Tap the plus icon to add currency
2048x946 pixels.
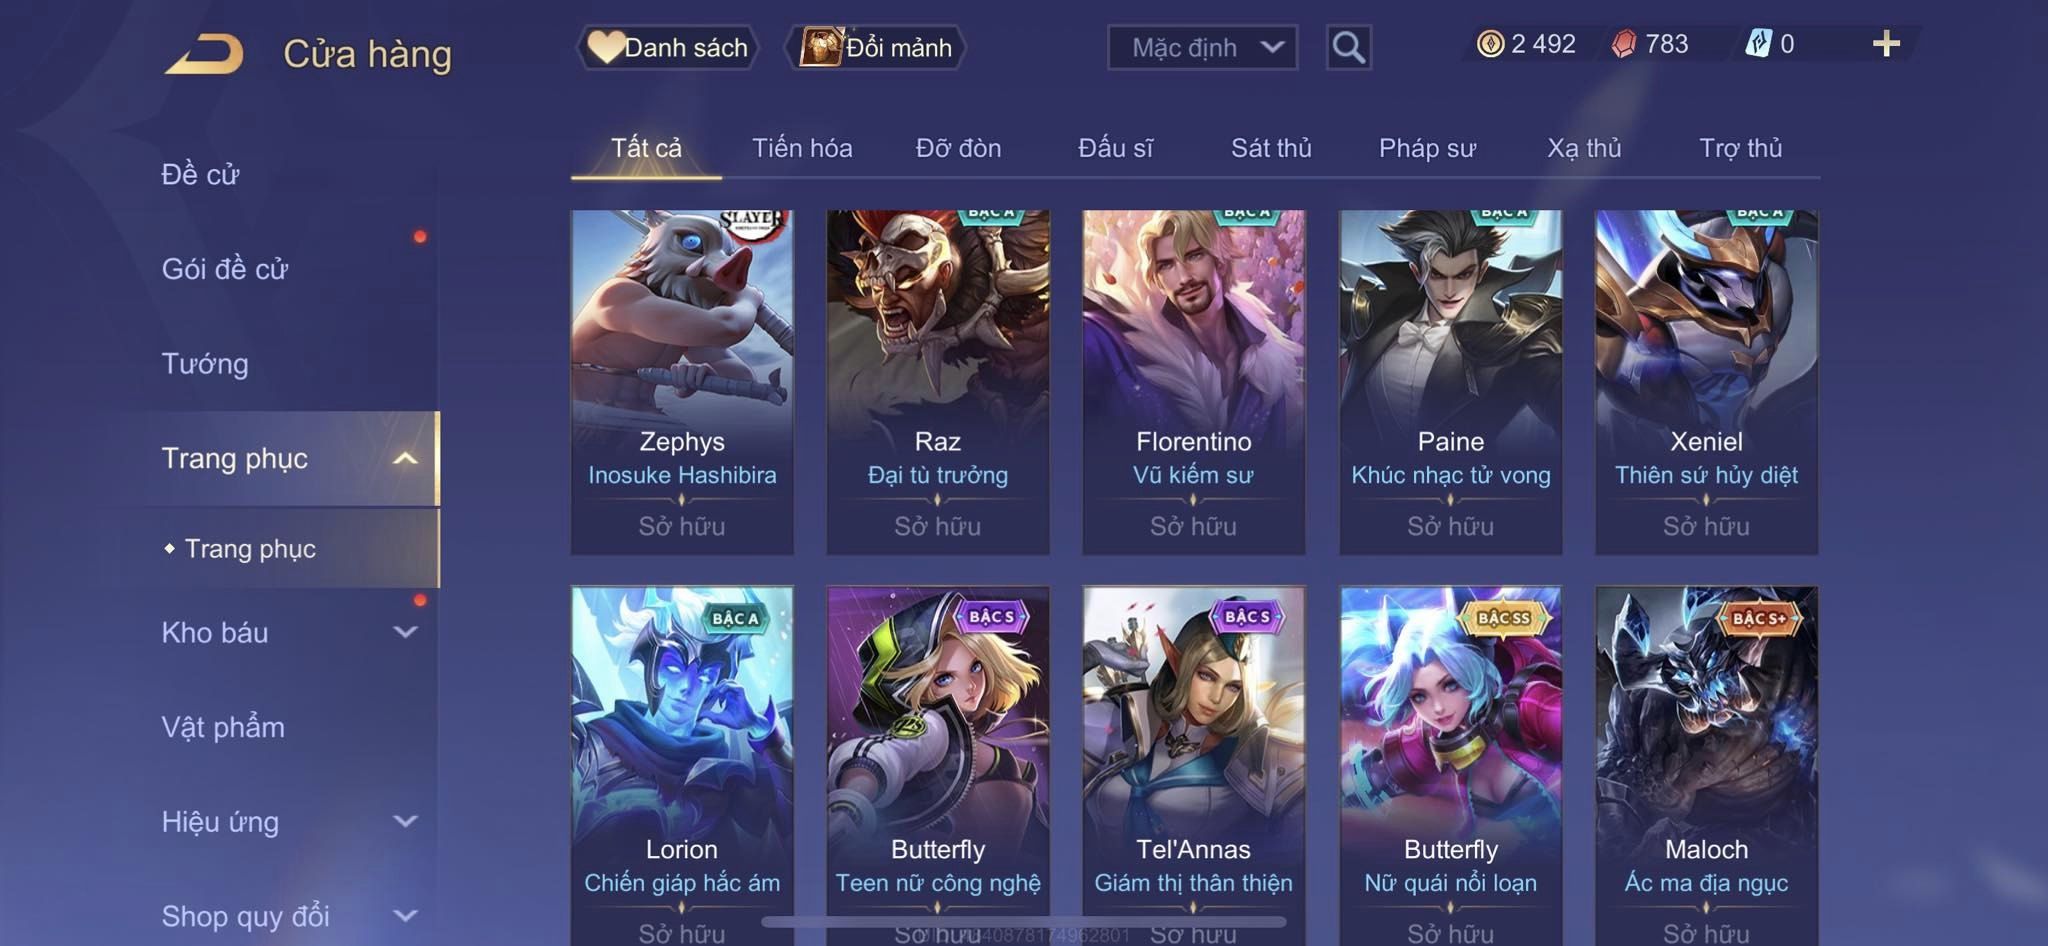(1886, 44)
